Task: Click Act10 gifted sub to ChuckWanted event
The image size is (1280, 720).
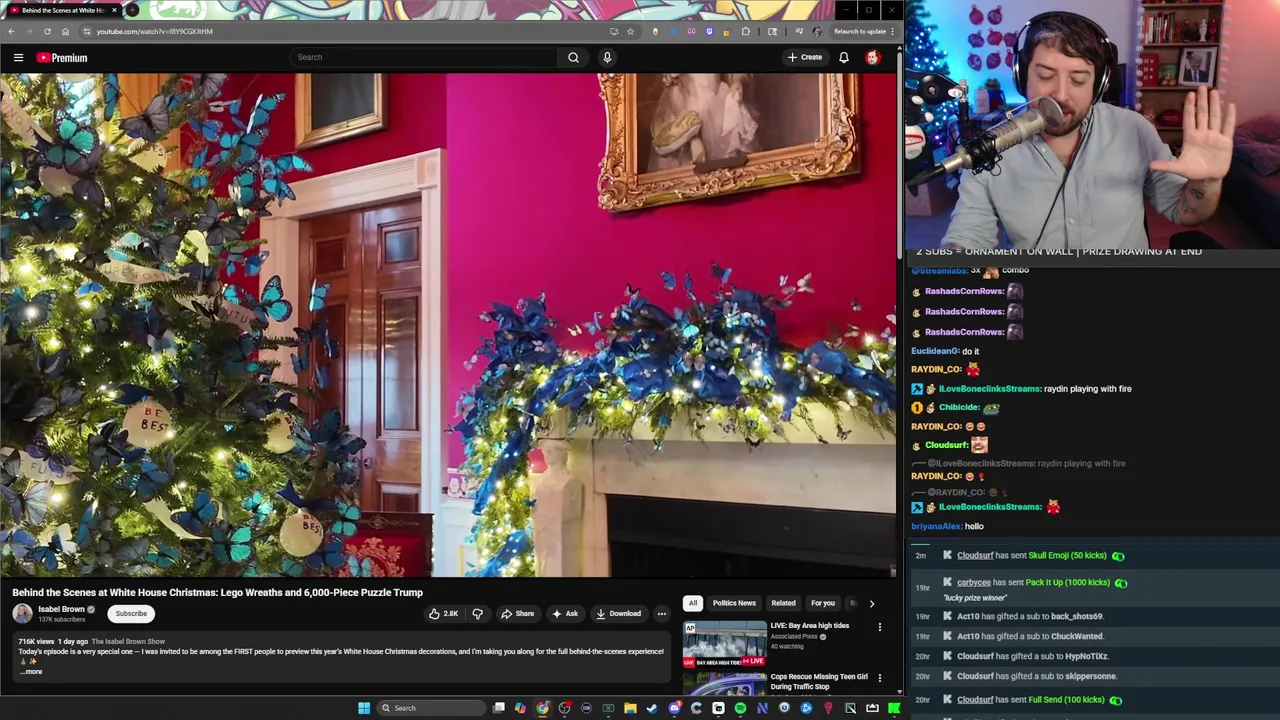Action: coord(1030,636)
